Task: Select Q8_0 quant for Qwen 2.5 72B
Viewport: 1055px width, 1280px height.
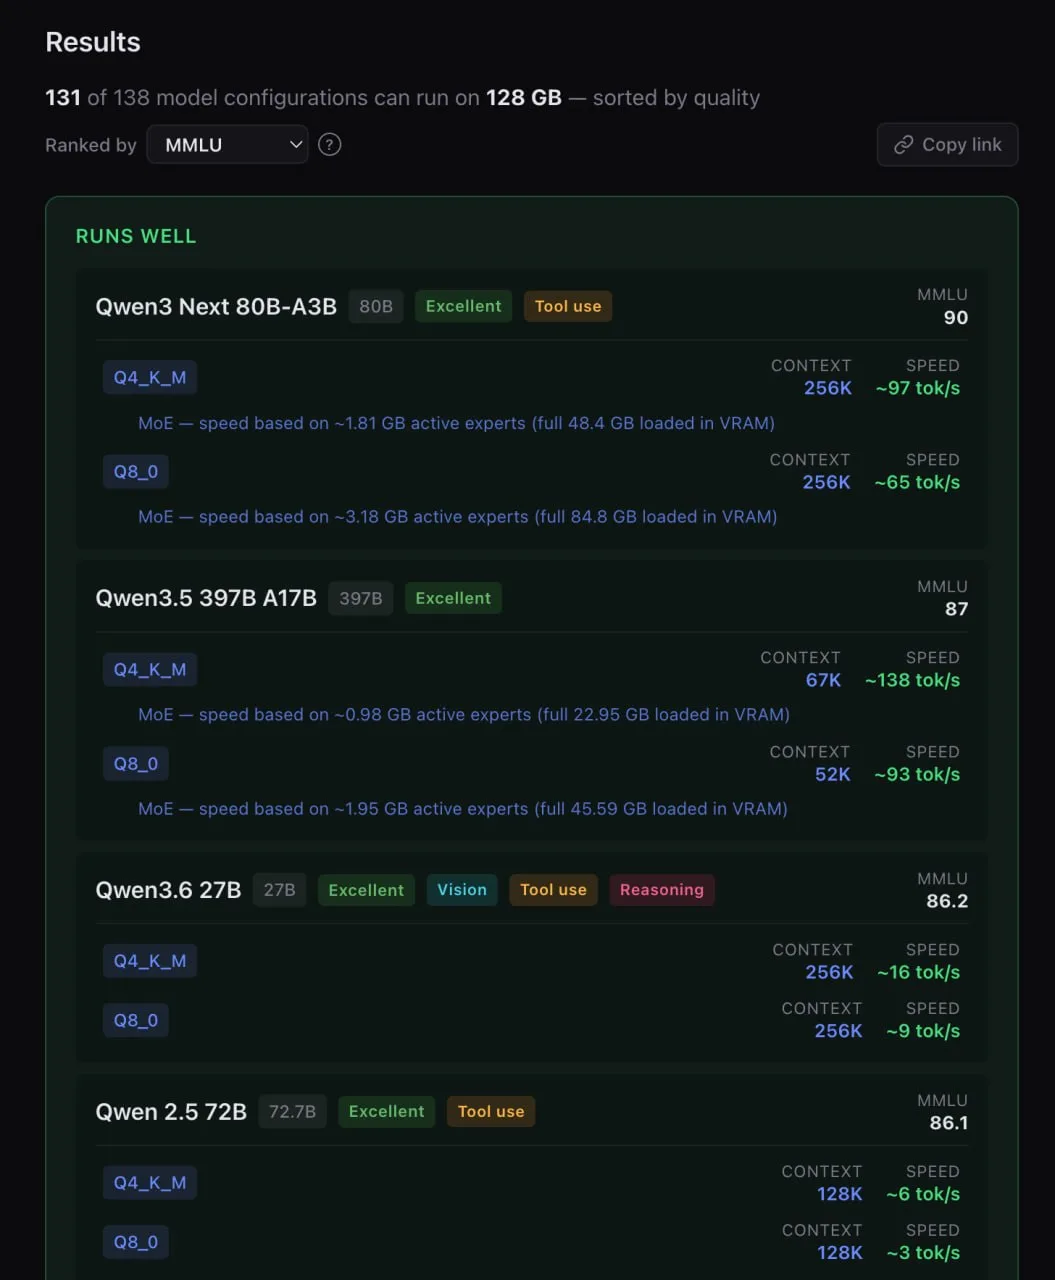Action: (x=136, y=1242)
